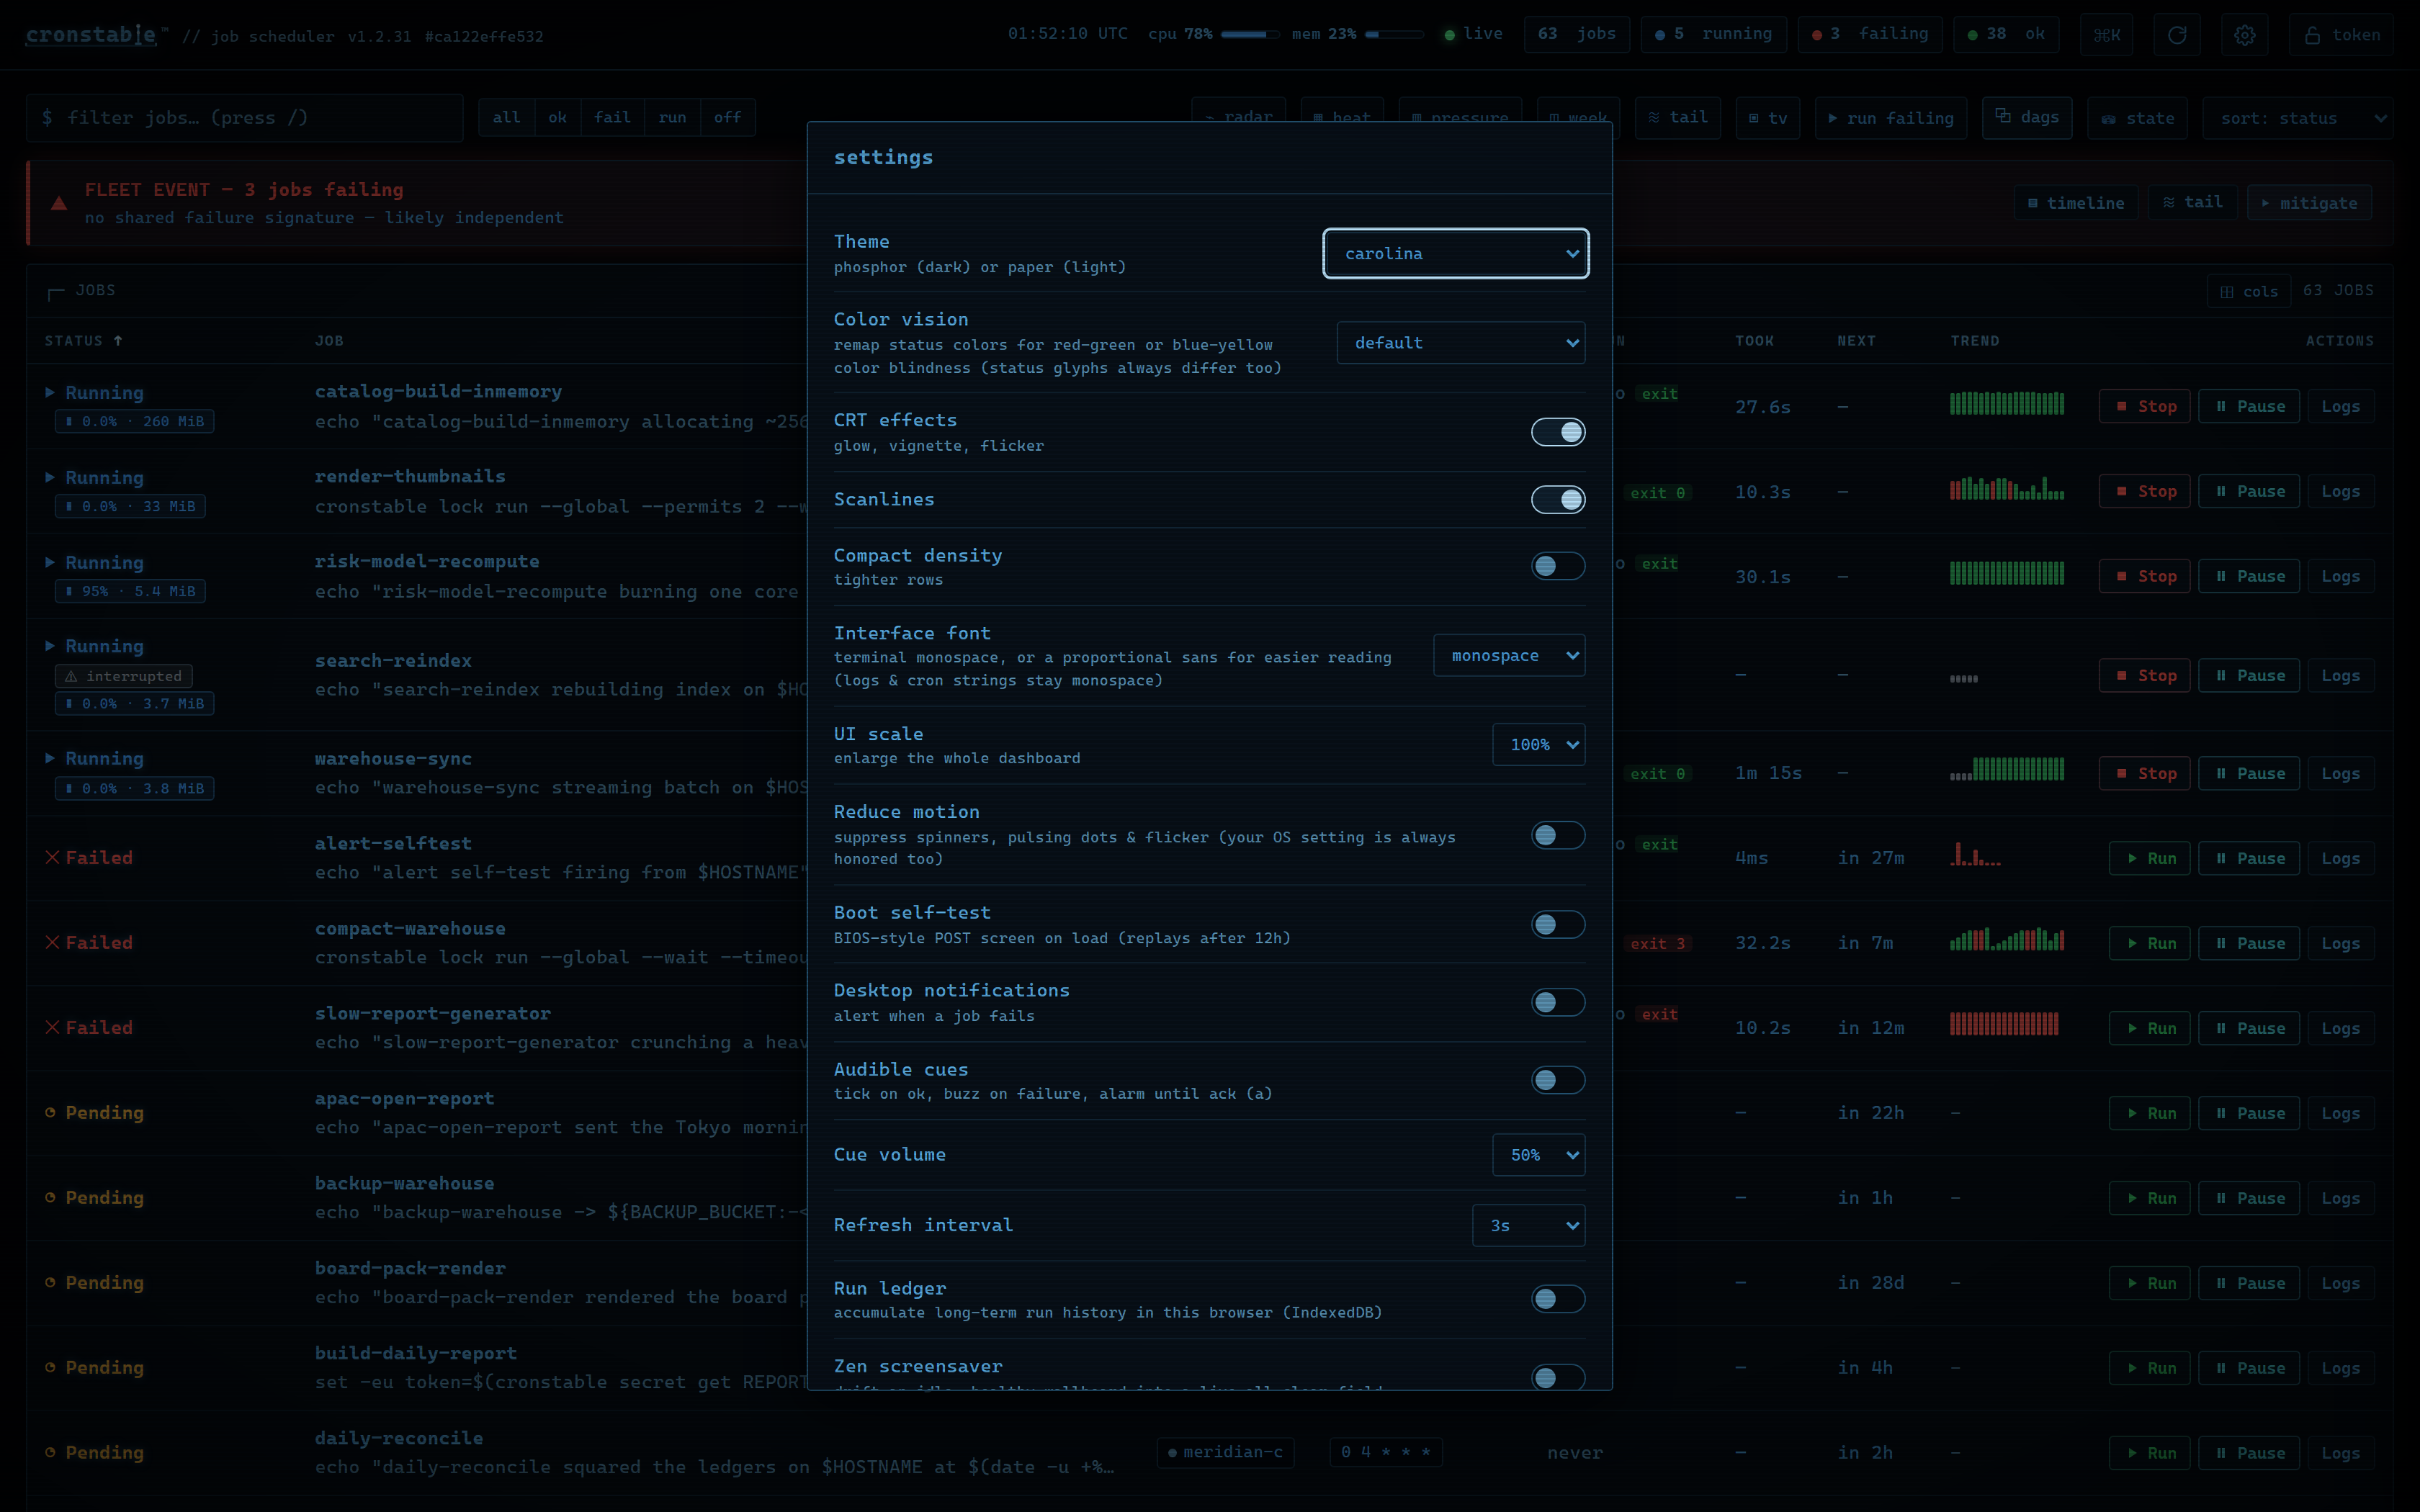Click the 38 ok status chip
This screenshot has width=2420, height=1512.
(x=2006, y=35)
